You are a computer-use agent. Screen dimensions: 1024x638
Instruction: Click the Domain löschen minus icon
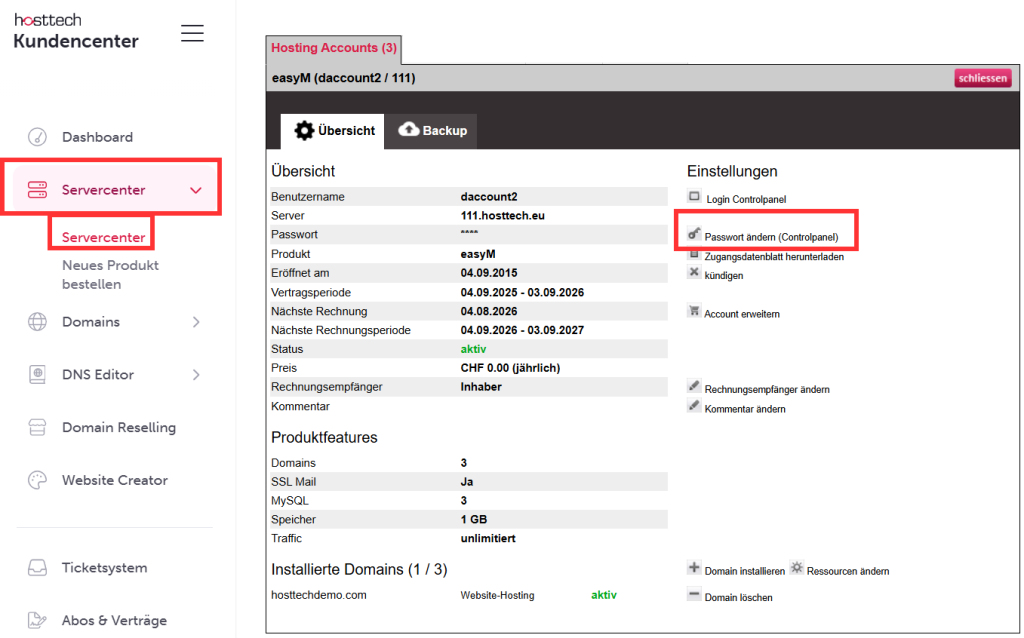coord(694,595)
